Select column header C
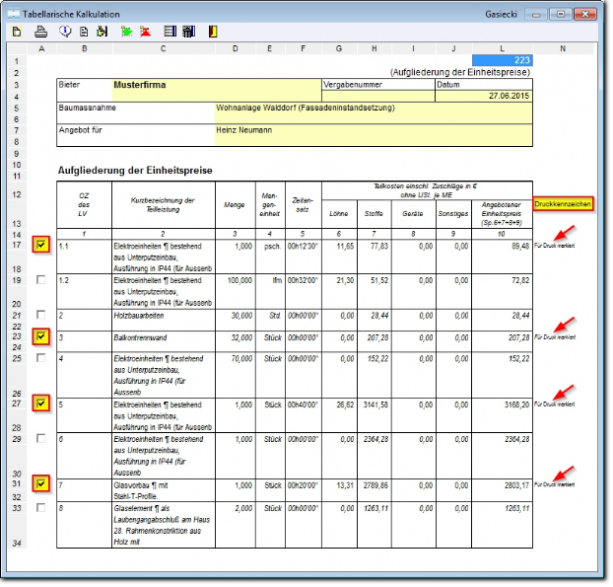 click(x=163, y=49)
